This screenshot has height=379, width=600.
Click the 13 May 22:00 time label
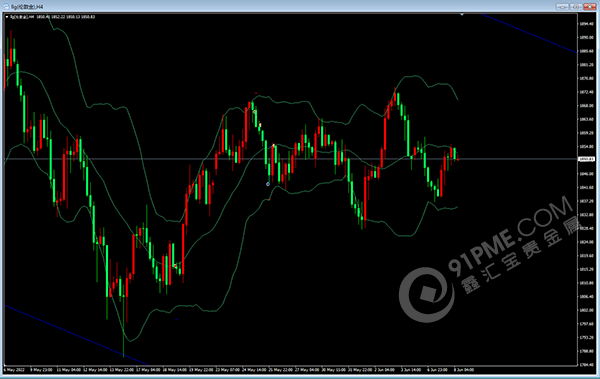pos(122,370)
